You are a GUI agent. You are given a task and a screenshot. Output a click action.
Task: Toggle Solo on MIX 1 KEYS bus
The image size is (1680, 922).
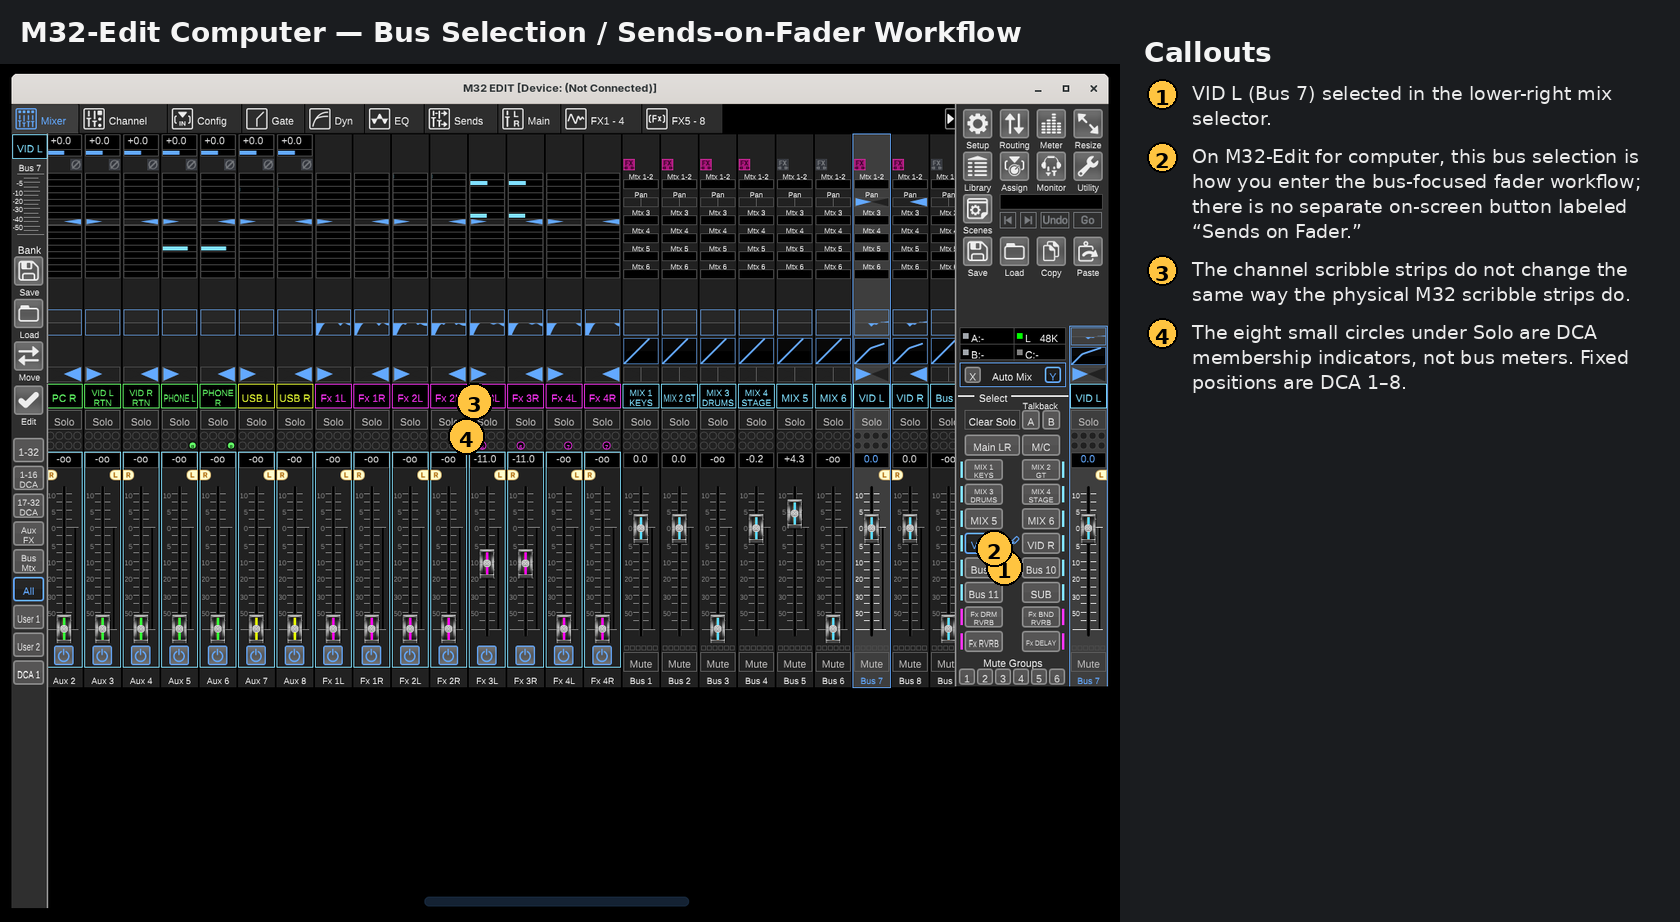pyautogui.click(x=641, y=422)
